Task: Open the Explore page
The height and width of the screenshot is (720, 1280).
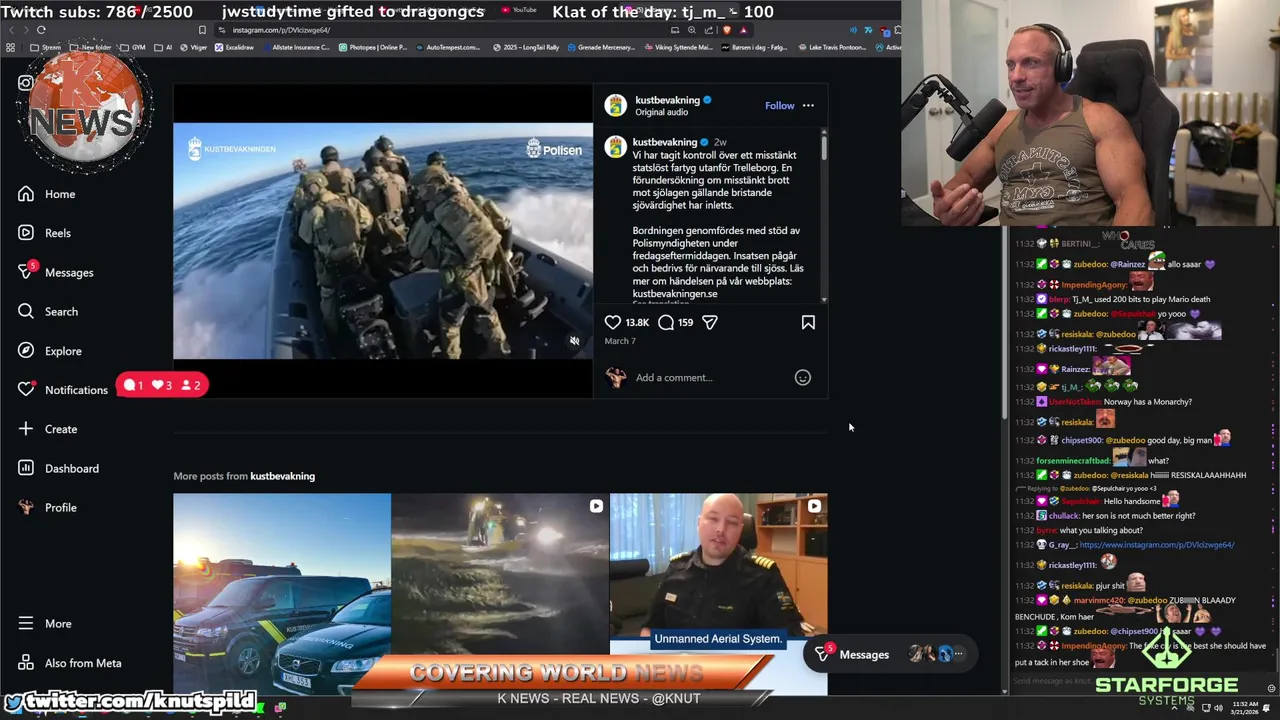Action: coord(50,351)
